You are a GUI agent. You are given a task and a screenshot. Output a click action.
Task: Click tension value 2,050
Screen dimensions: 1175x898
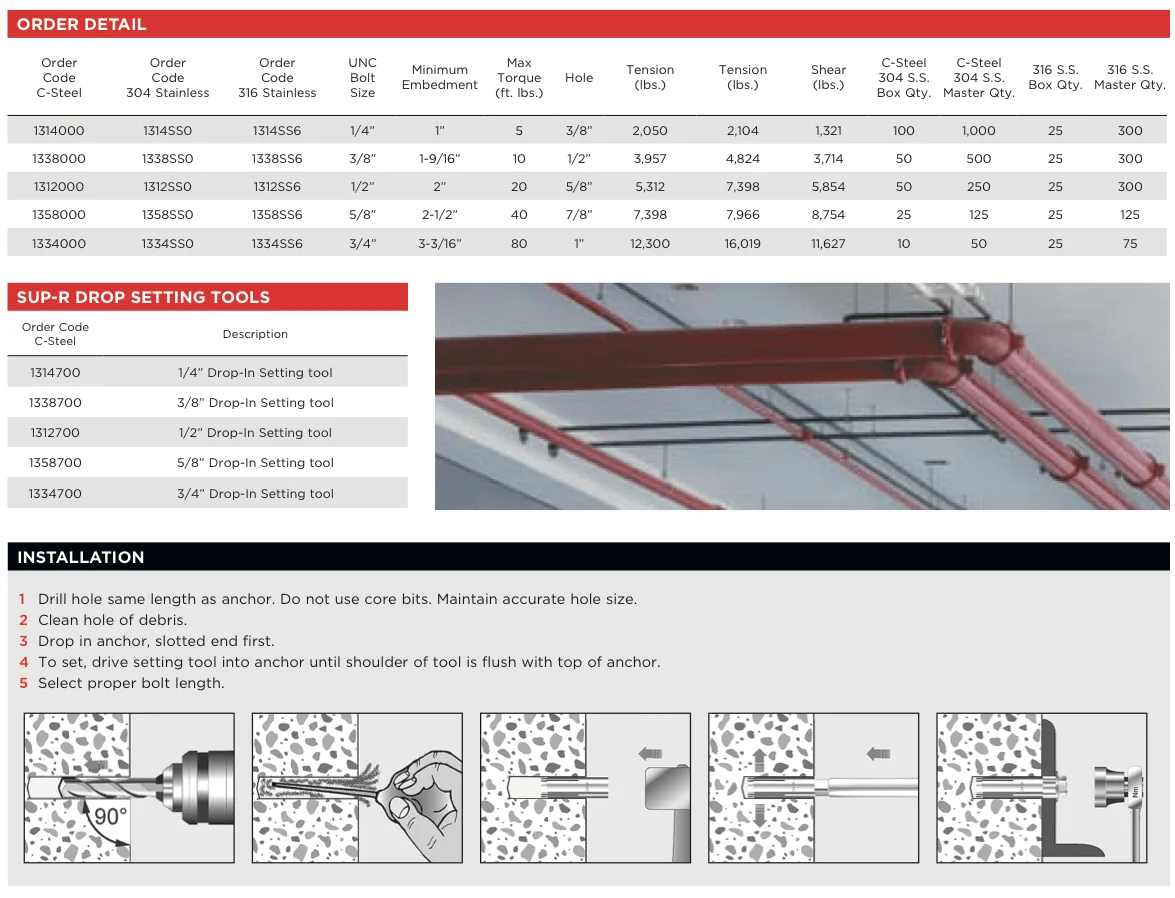point(650,130)
